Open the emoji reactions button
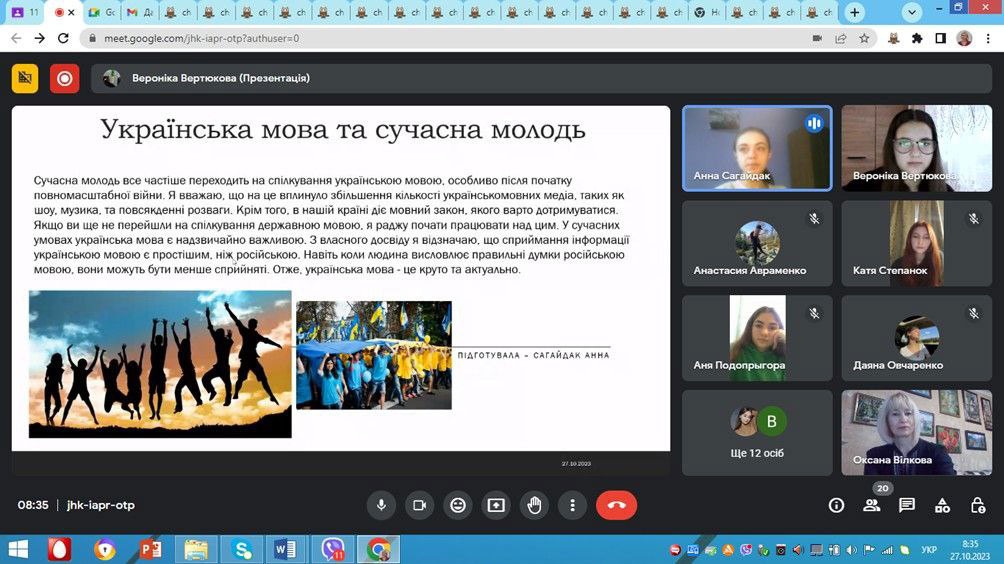Viewport: 1004px width, 564px height. point(458,505)
